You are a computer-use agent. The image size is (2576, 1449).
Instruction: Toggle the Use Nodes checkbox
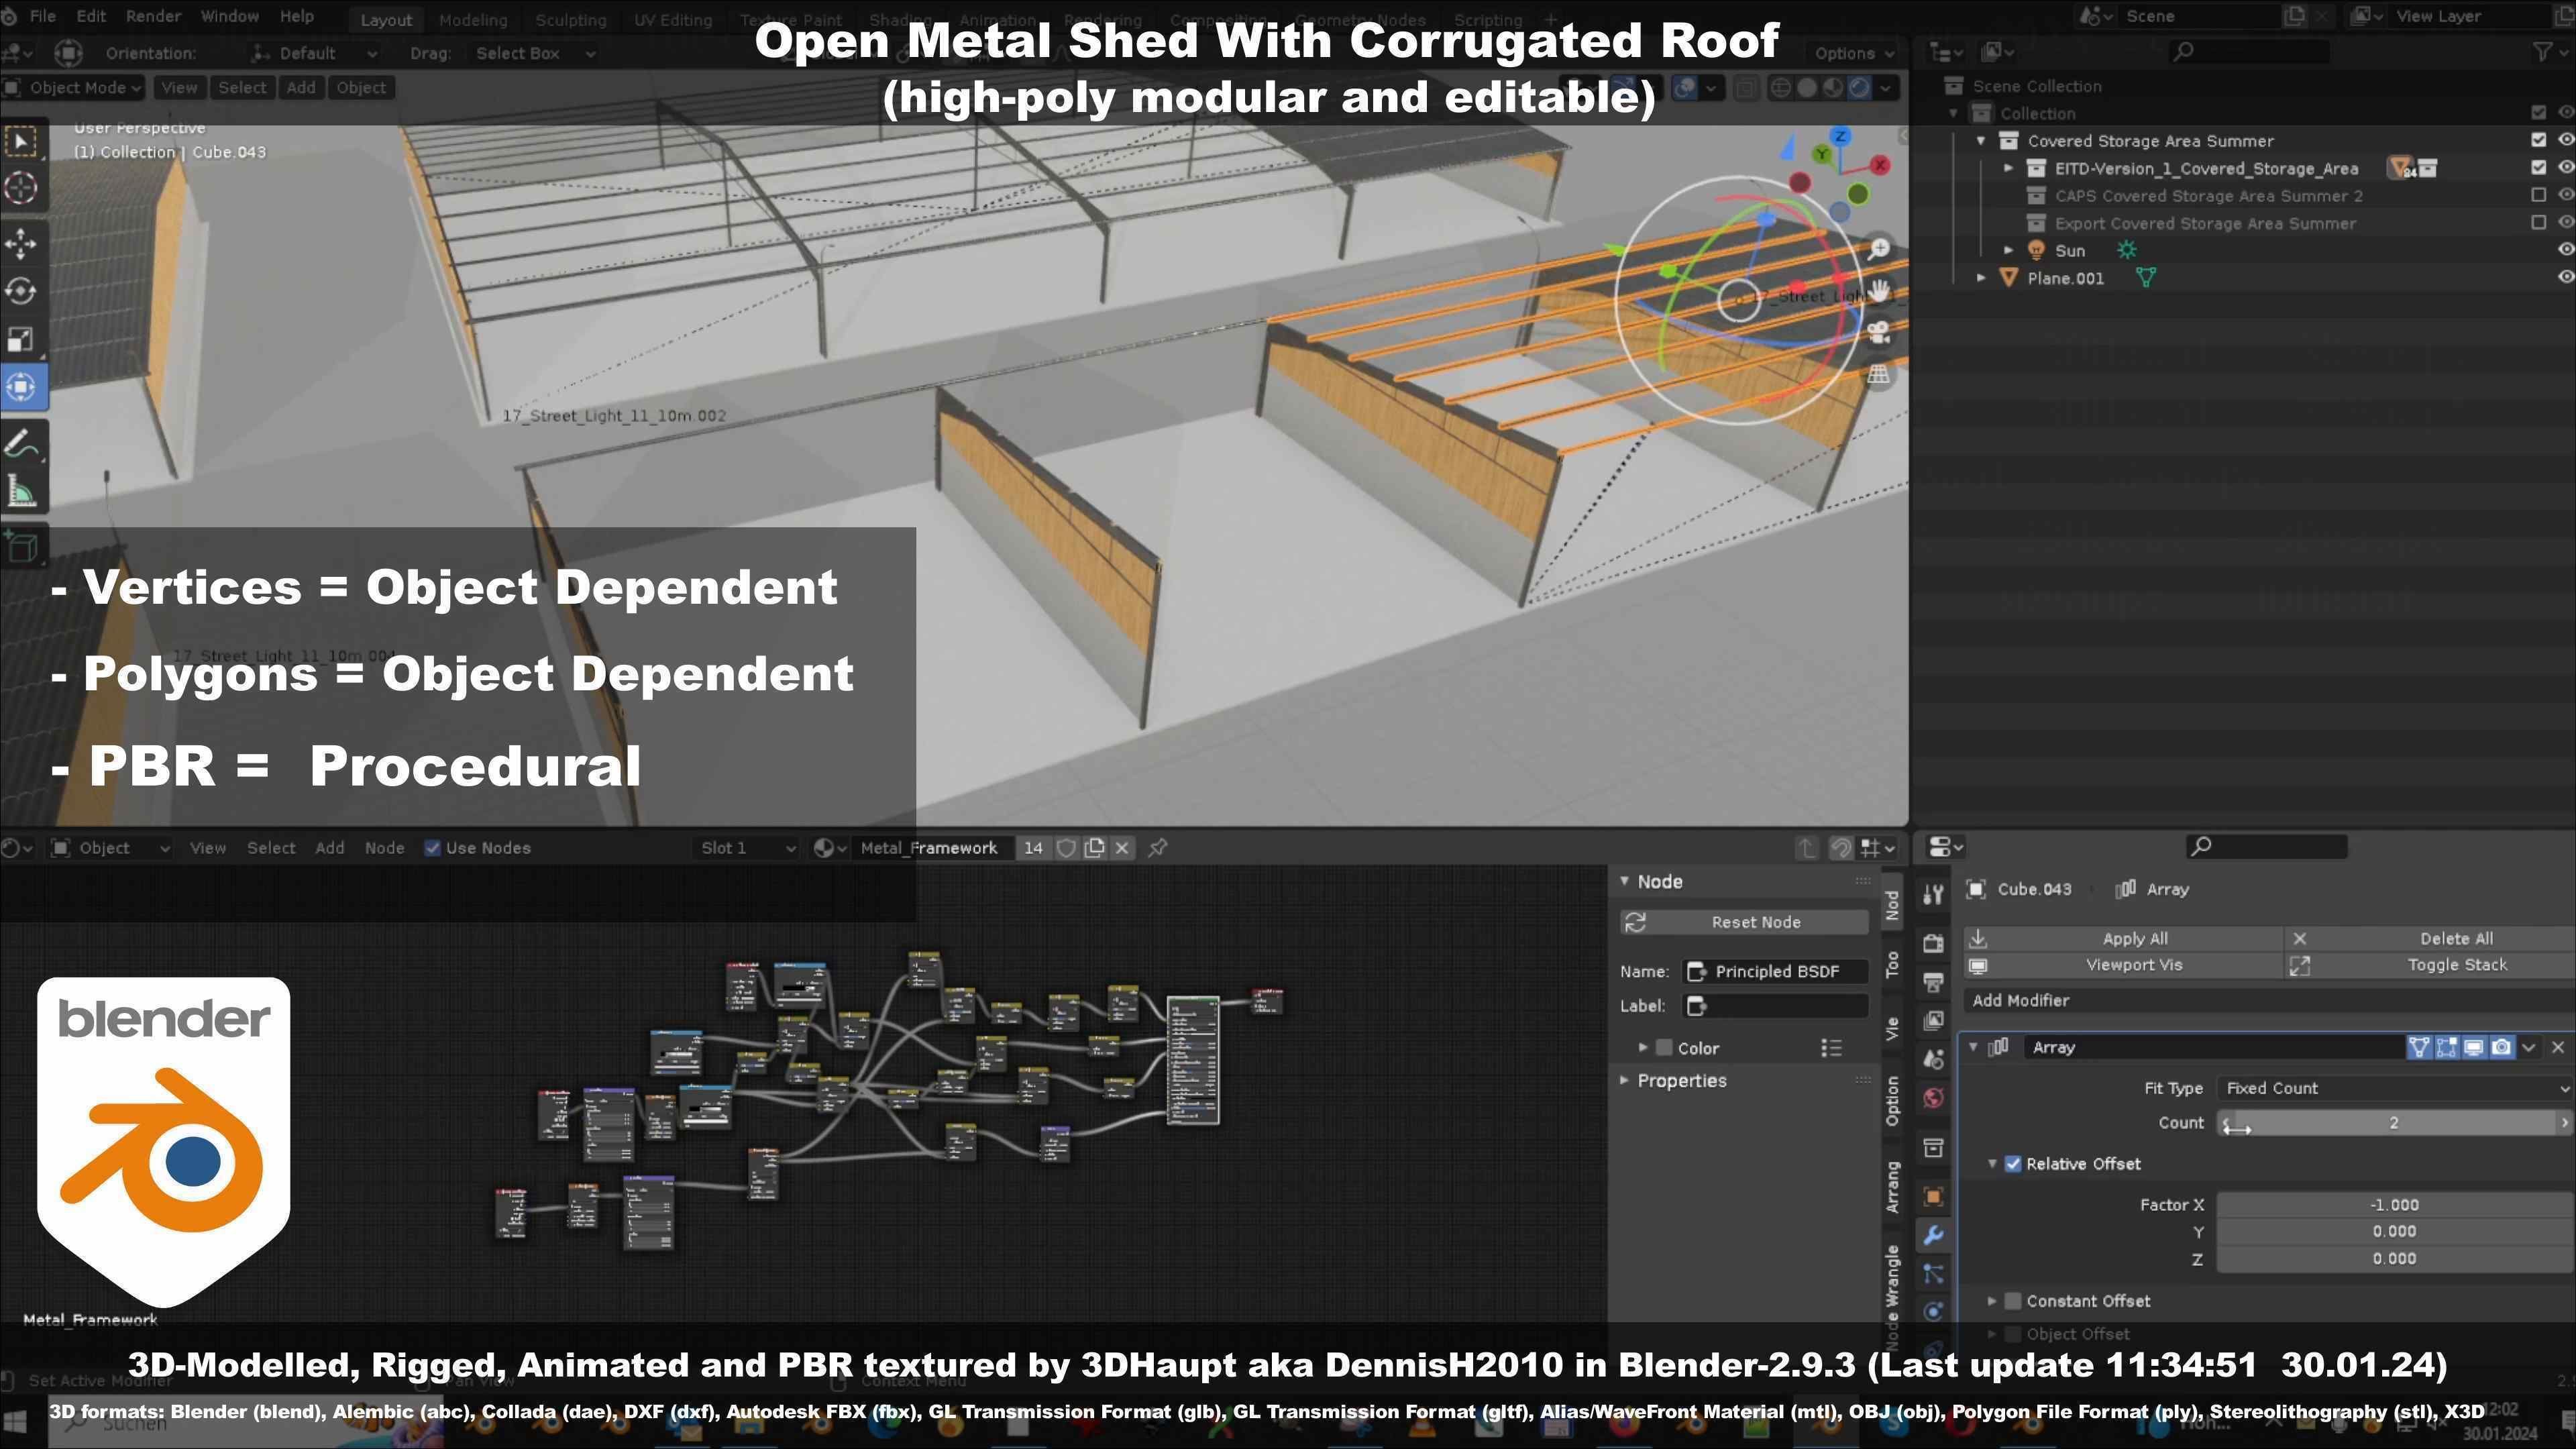[x=432, y=848]
